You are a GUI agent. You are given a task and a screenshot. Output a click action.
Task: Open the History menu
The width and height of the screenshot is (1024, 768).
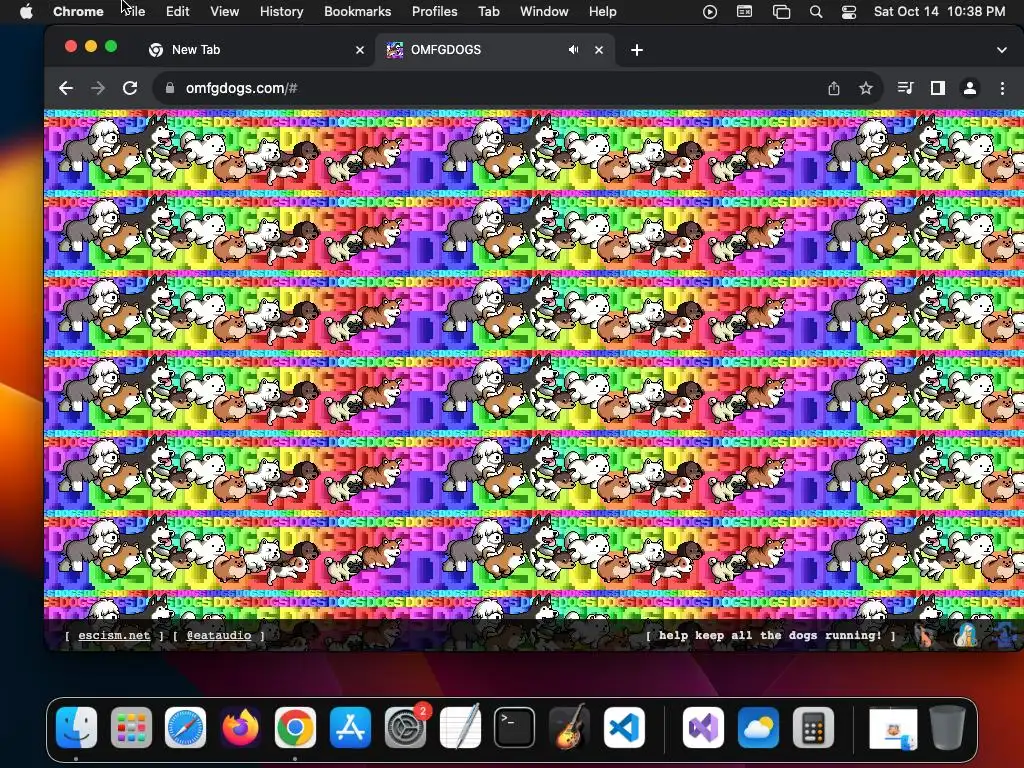tap(281, 11)
